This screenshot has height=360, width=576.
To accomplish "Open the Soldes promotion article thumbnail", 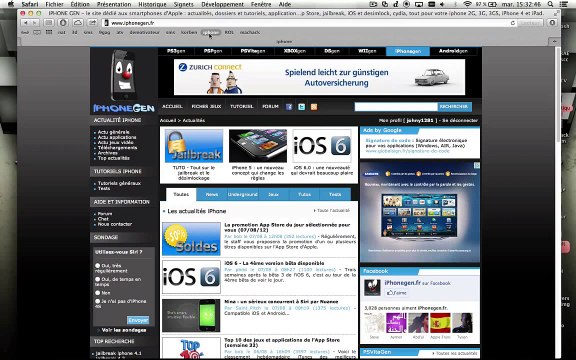I will (191, 239).
